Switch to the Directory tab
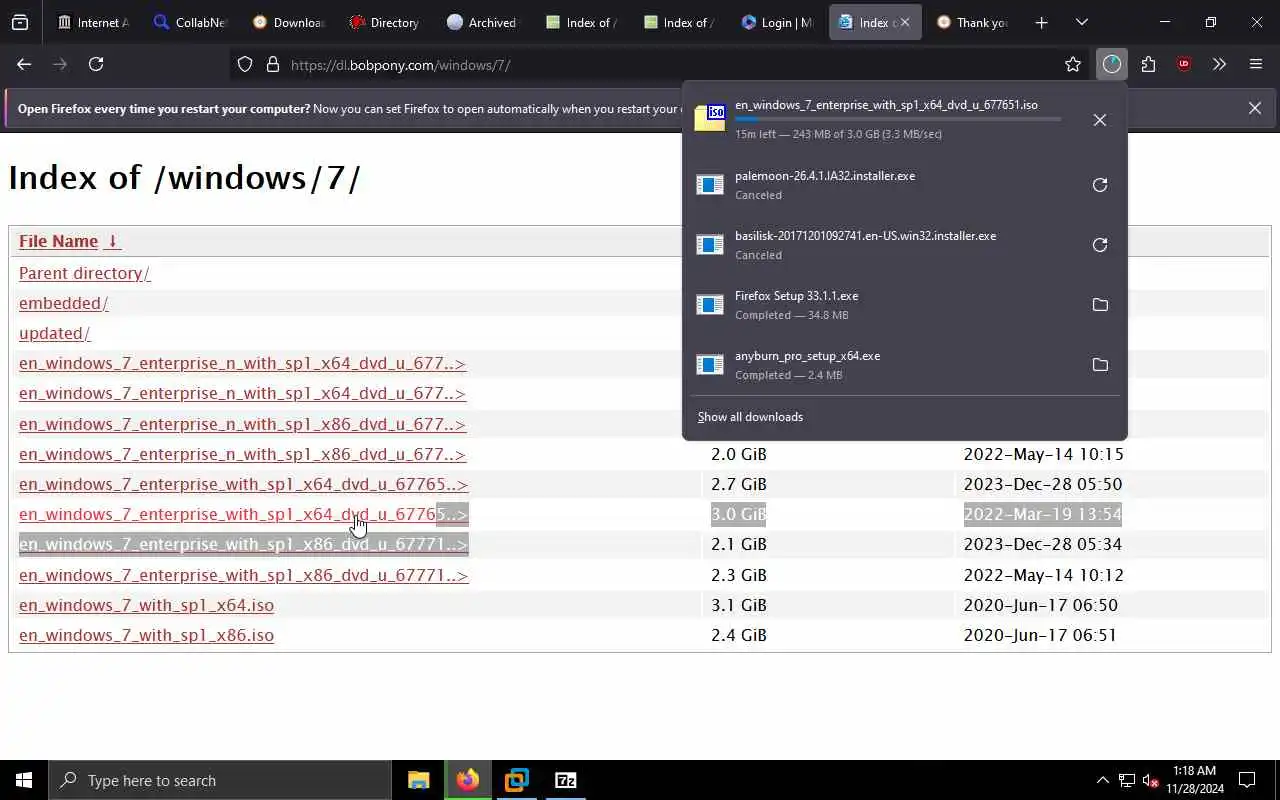The image size is (1280, 800). click(386, 22)
